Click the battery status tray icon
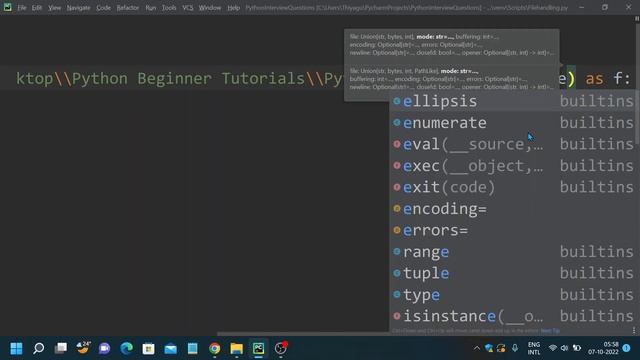 (x=577, y=348)
